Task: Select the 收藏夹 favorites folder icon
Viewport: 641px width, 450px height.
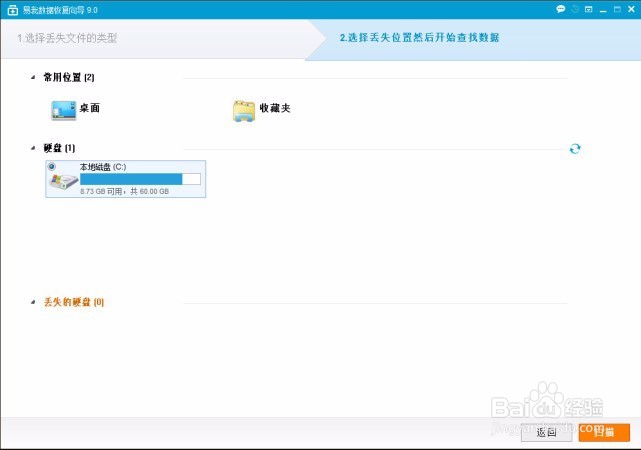Action: [x=244, y=111]
